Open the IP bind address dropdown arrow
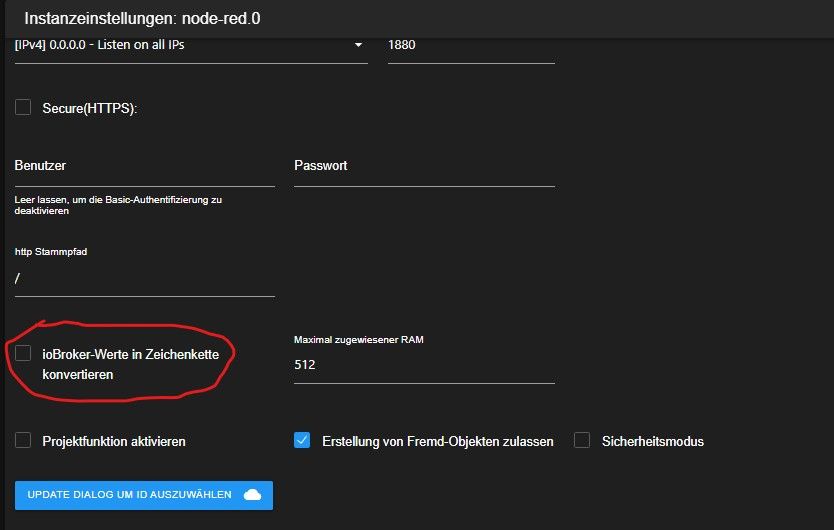This screenshot has width=834, height=530. coord(358,45)
